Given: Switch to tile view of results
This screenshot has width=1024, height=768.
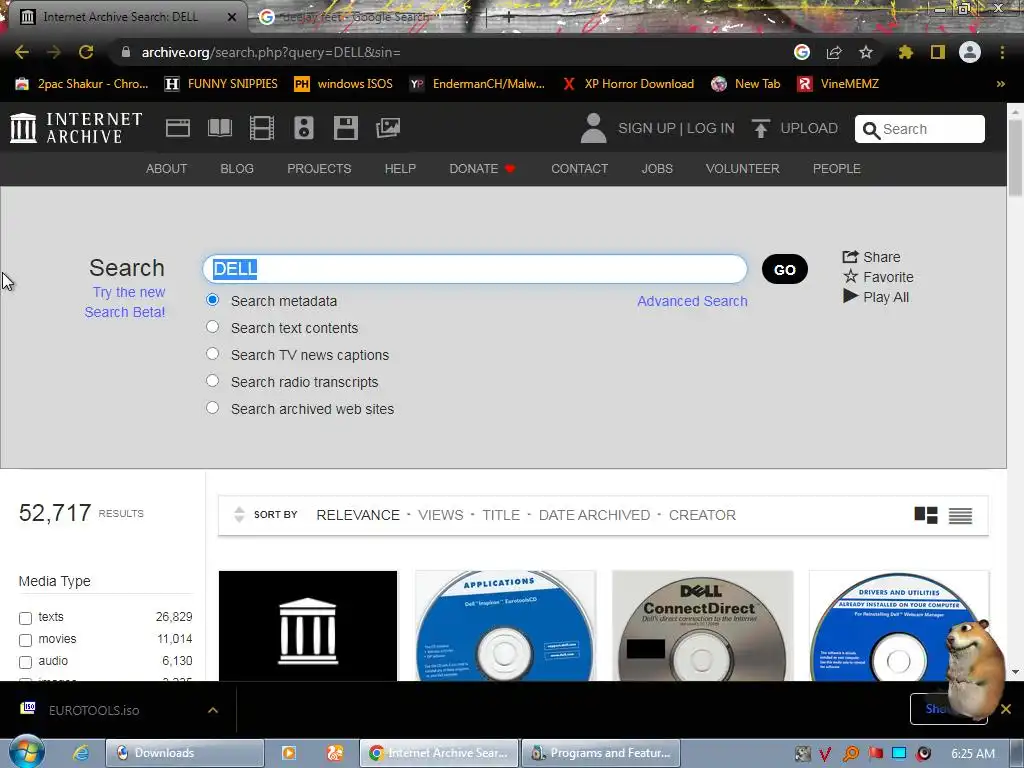Looking at the screenshot, I should (x=926, y=515).
